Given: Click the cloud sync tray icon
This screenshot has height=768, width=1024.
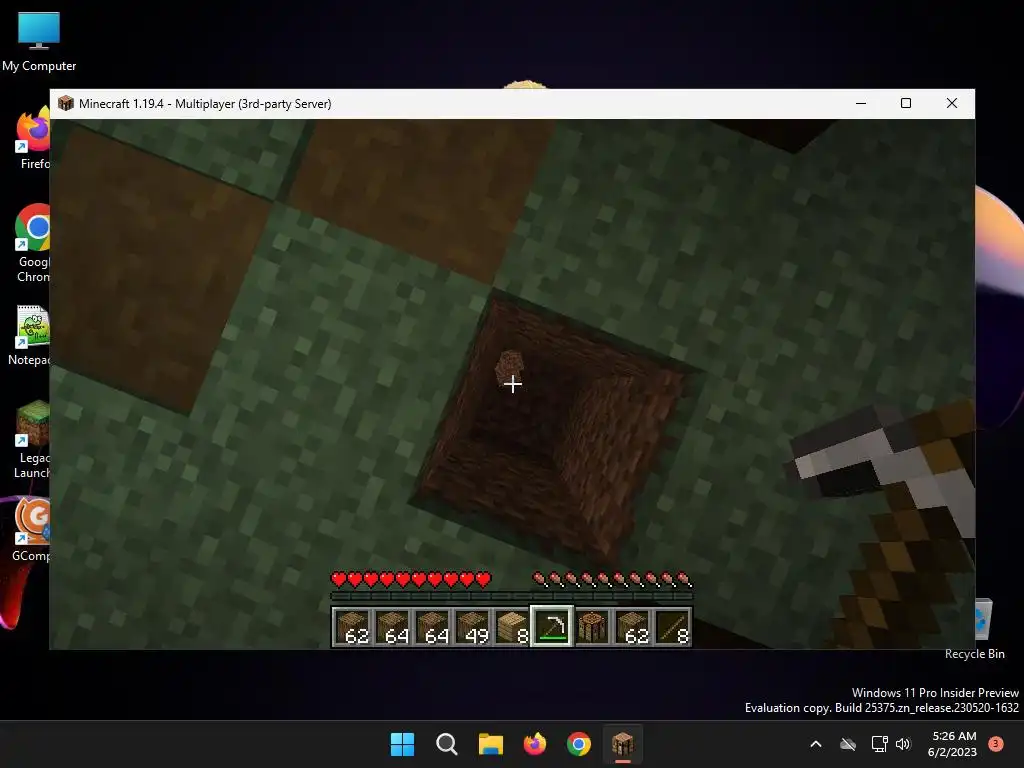Looking at the screenshot, I should [848, 744].
